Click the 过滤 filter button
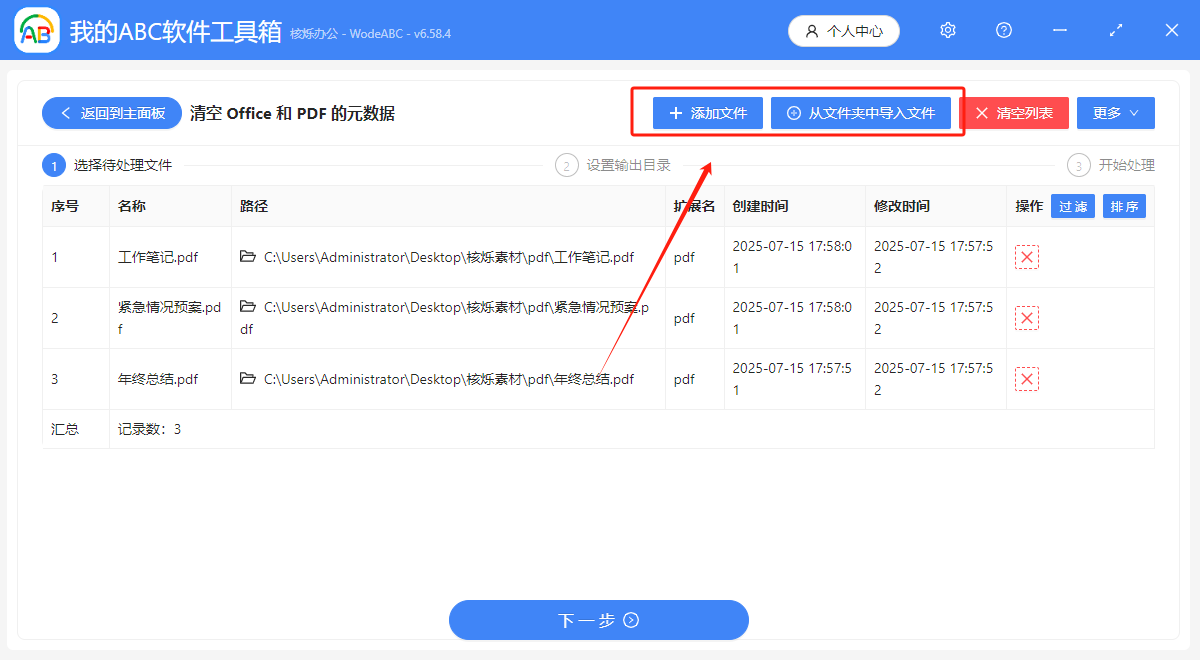 [x=1073, y=206]
